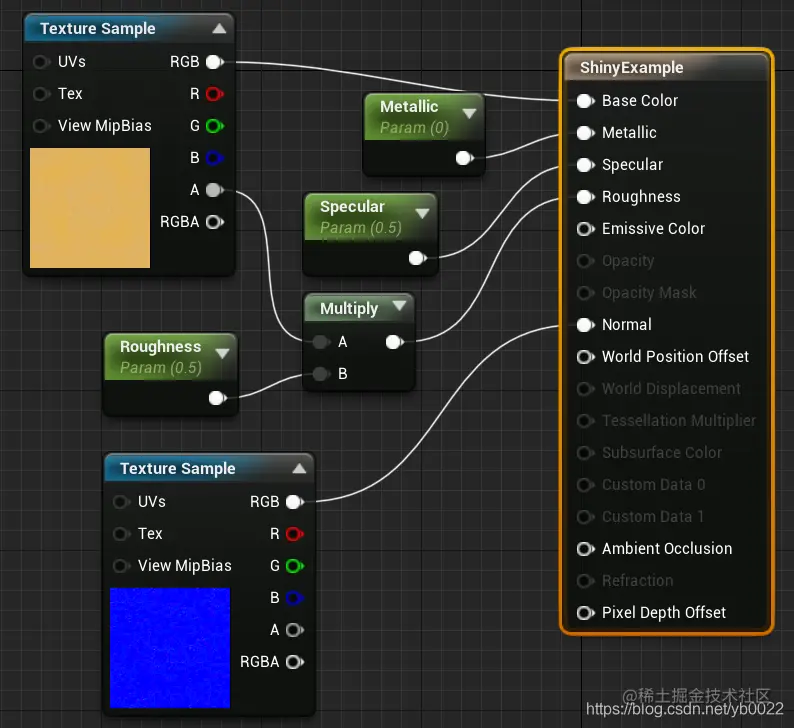Click RGB output pin of bottom Texture Sample
The width and height of the screenshot is (794, 728).
coord(295,502)
